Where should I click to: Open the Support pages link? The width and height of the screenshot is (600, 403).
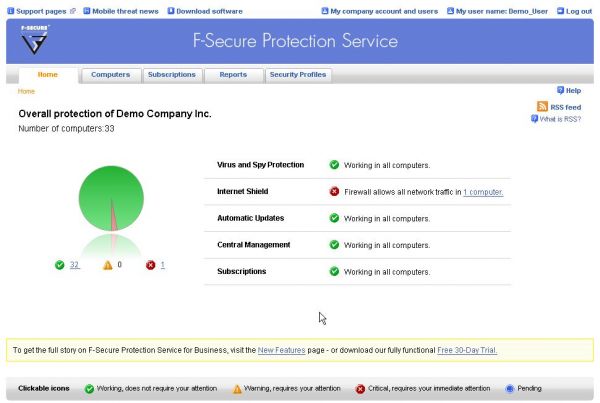[x=41, y=11]
